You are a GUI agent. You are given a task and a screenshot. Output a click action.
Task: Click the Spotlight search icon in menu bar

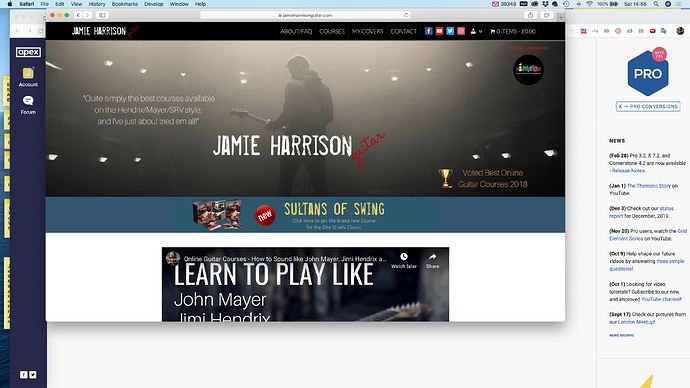click(656, 4)
